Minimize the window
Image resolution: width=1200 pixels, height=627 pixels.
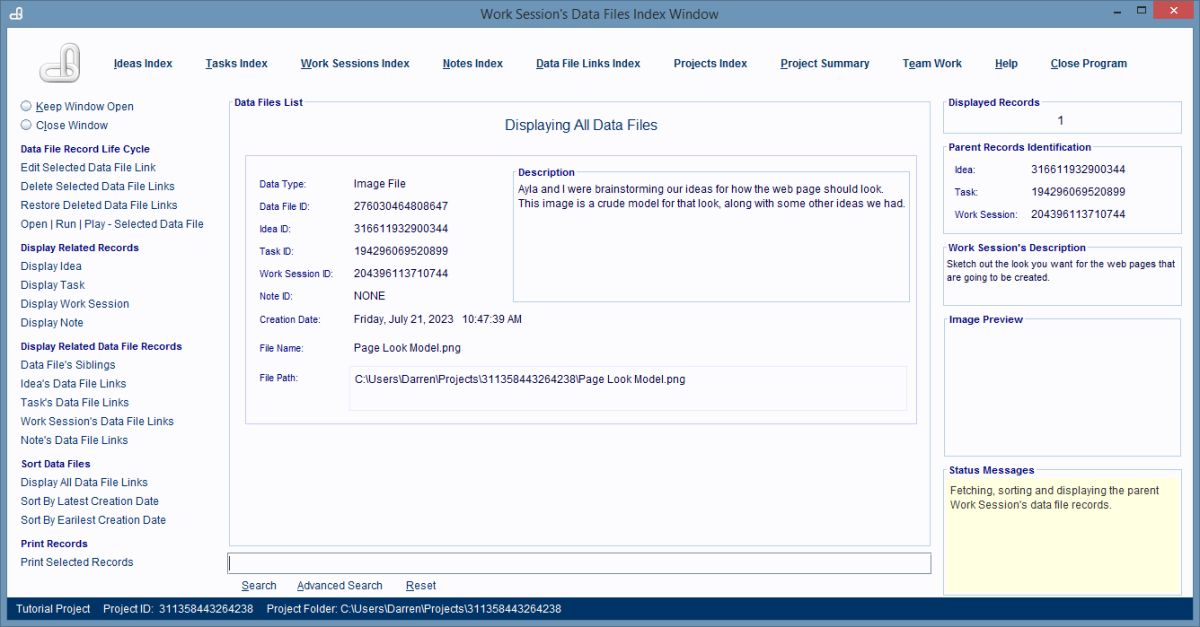(x=1119, y=10)
